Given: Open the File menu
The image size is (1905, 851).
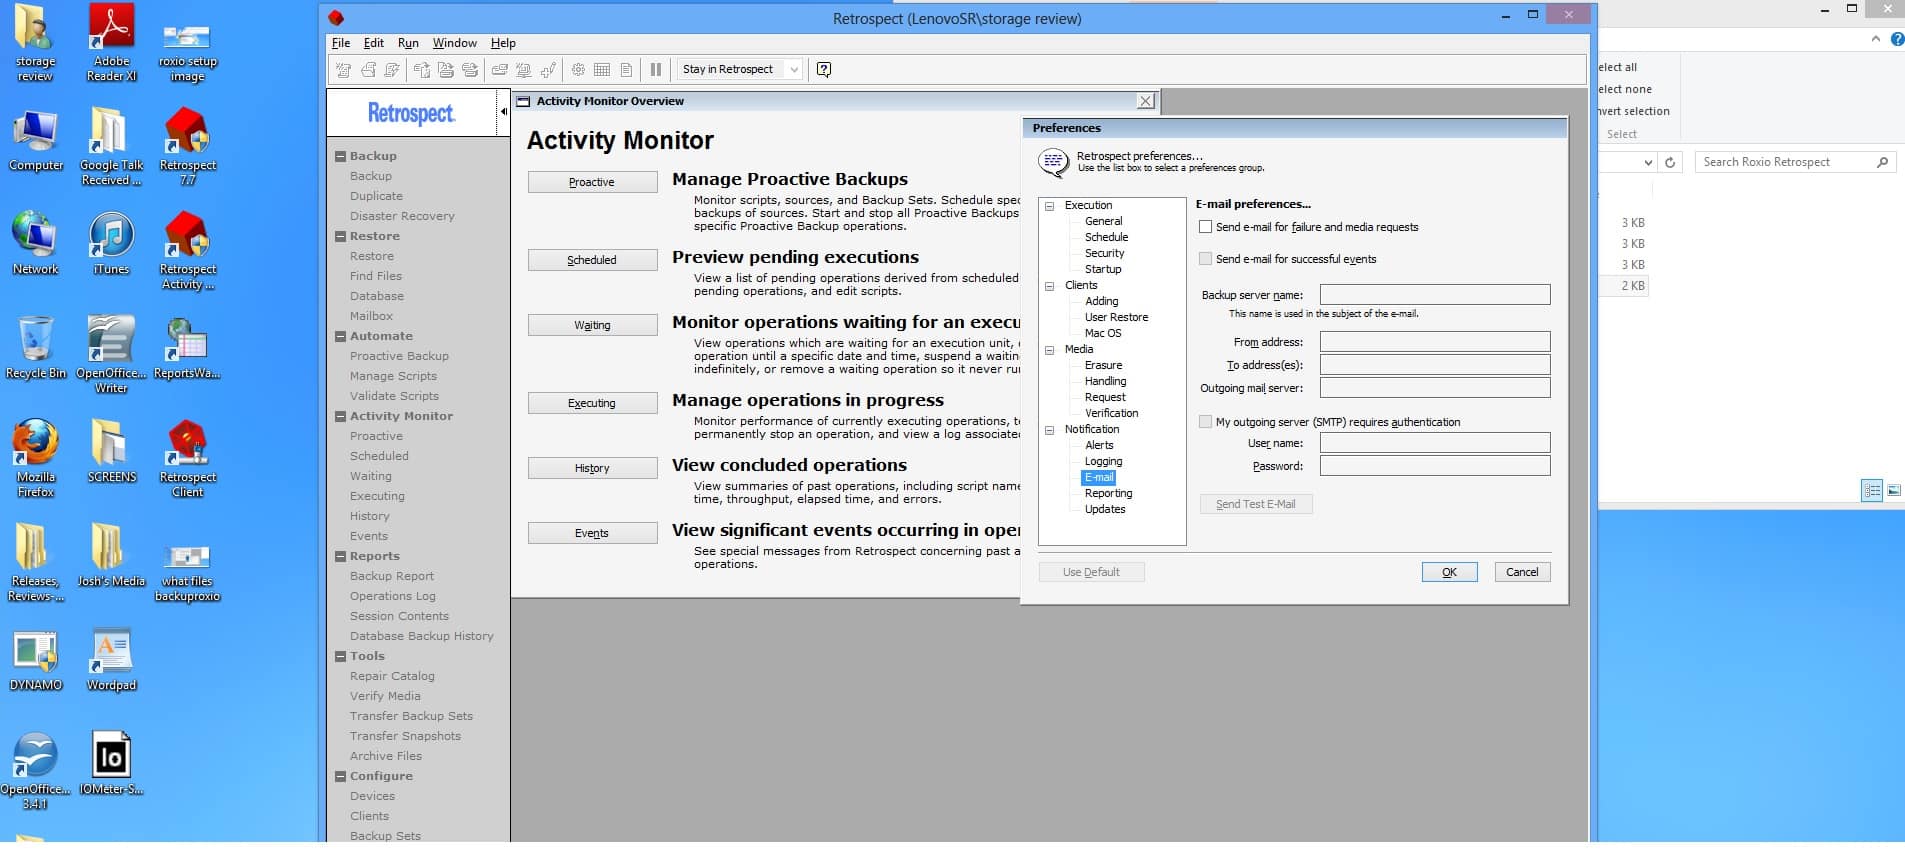Looking at the screenshot, I should pyautogui.click(x=341, y=43).
